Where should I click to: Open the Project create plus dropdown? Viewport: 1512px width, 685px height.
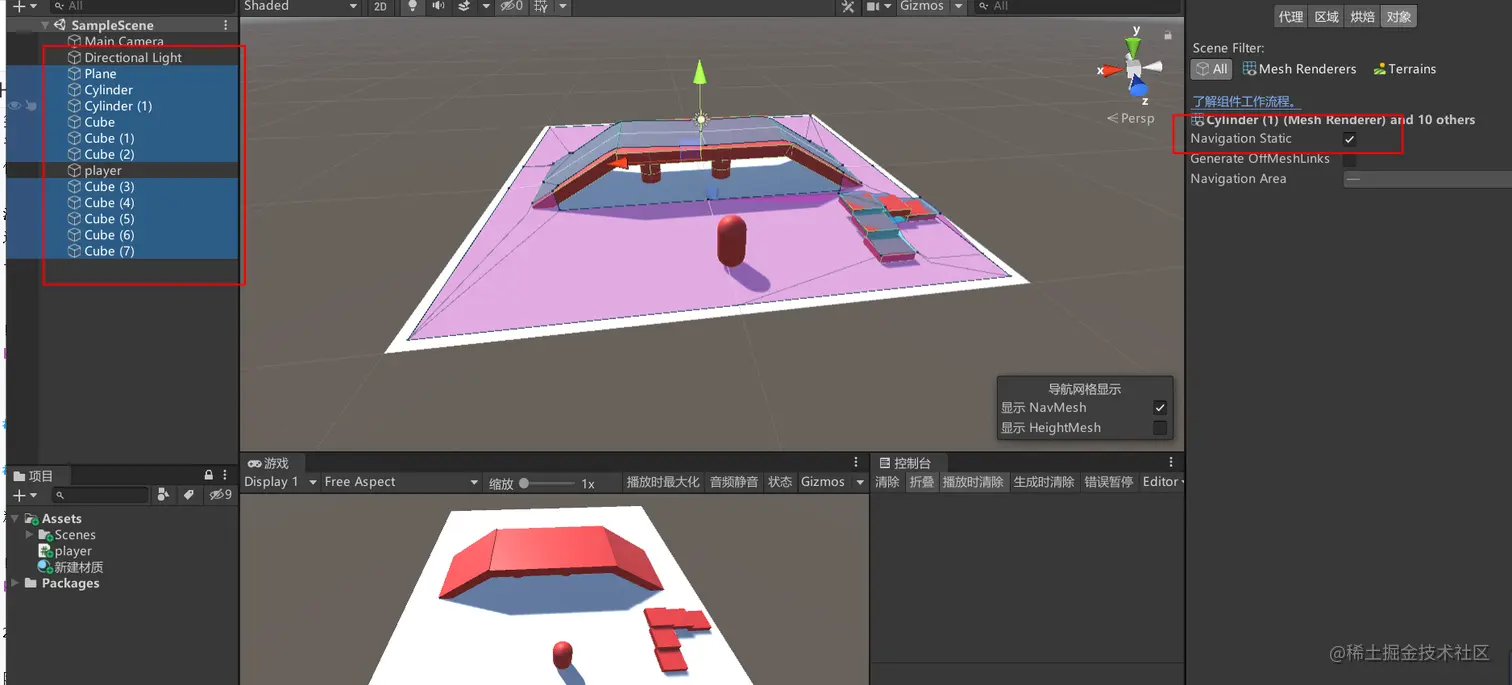click(x=25, y=495)
